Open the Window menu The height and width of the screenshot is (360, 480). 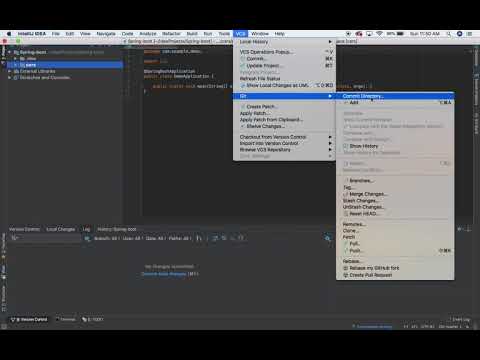pos(260,34)
